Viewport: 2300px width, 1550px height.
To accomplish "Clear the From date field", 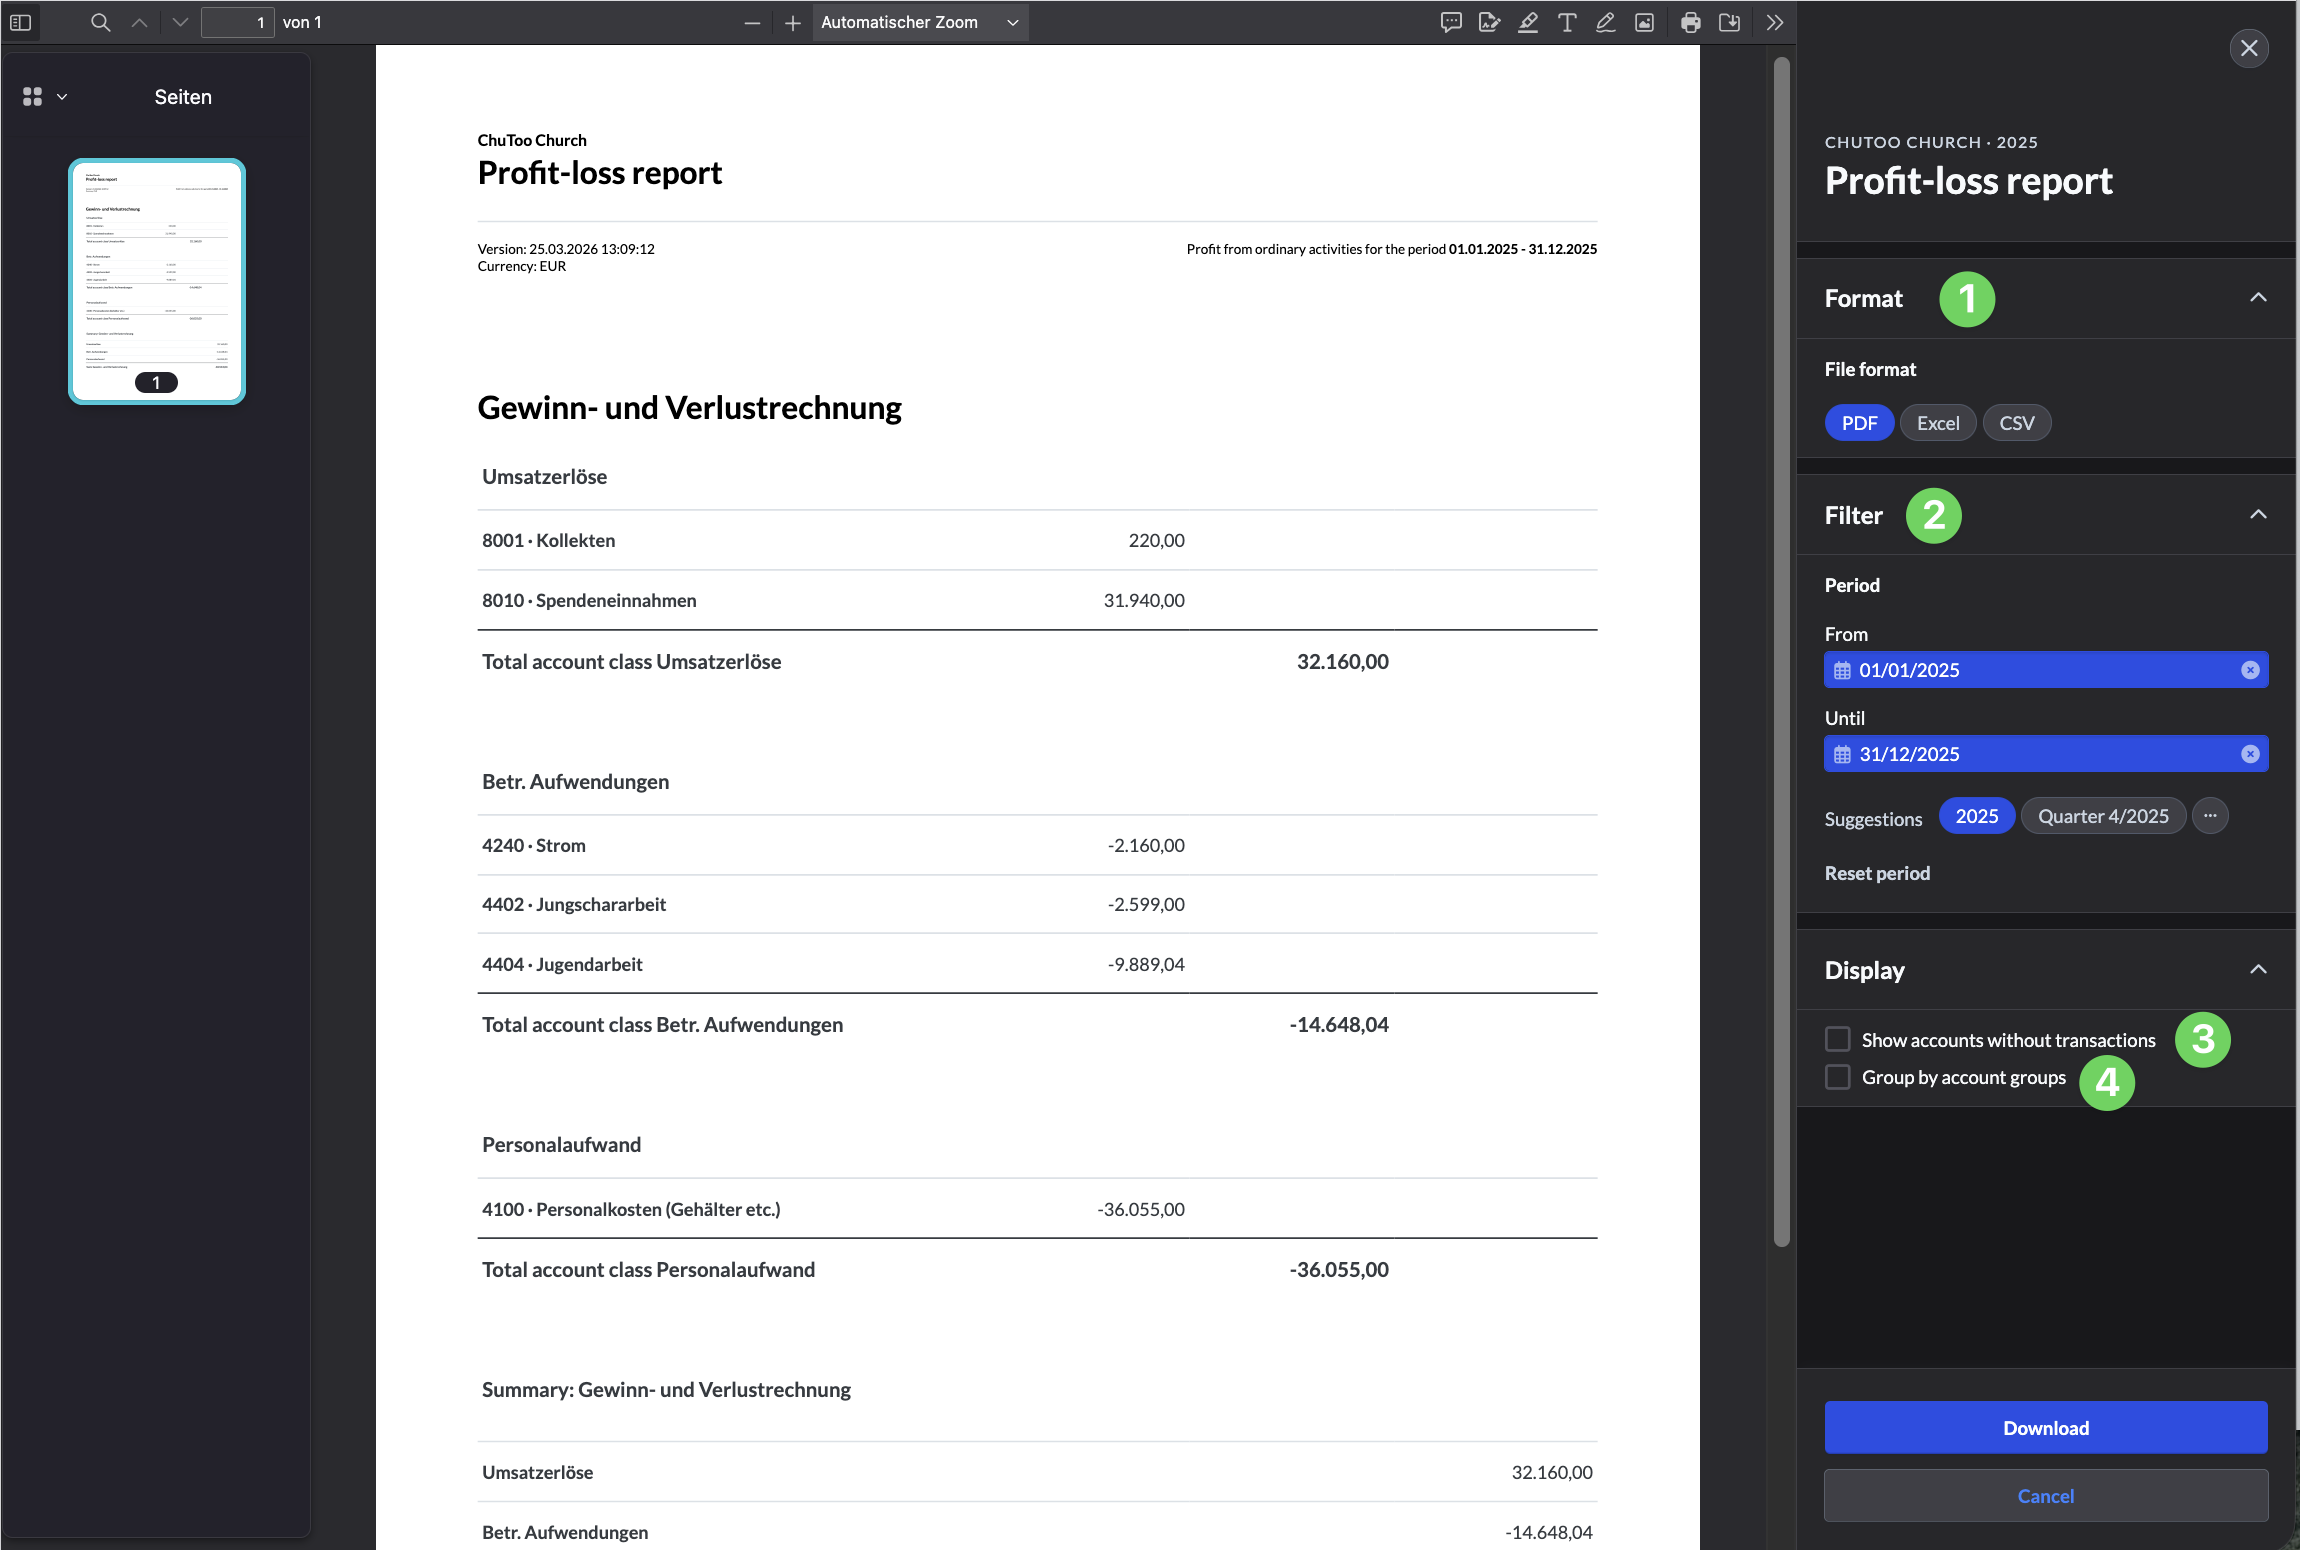I will click(2250, 670).
